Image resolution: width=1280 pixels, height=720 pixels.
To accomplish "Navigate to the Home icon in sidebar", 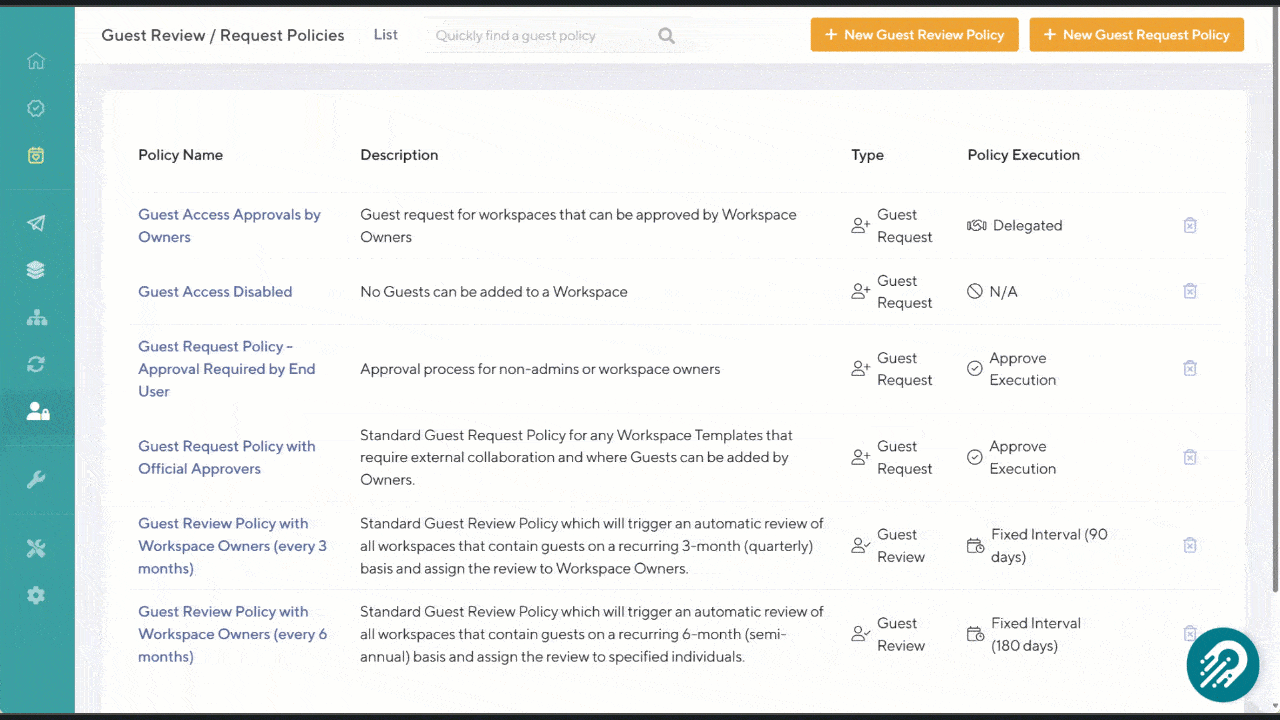I will coord(36,61).
